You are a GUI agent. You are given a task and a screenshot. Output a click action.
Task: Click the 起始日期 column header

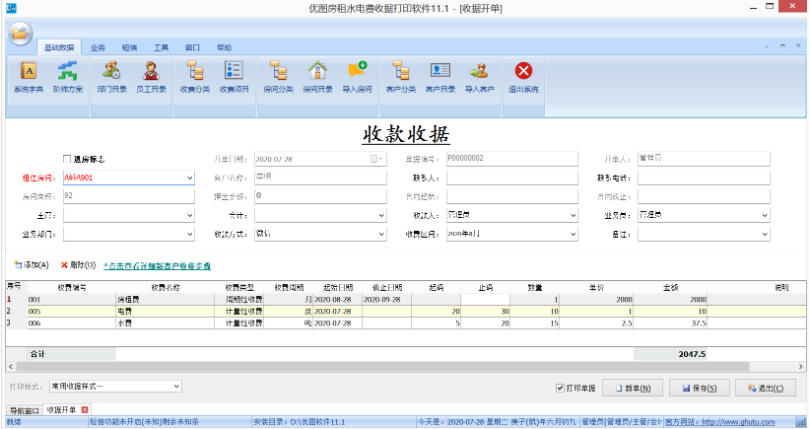click(x=338, y=287)
